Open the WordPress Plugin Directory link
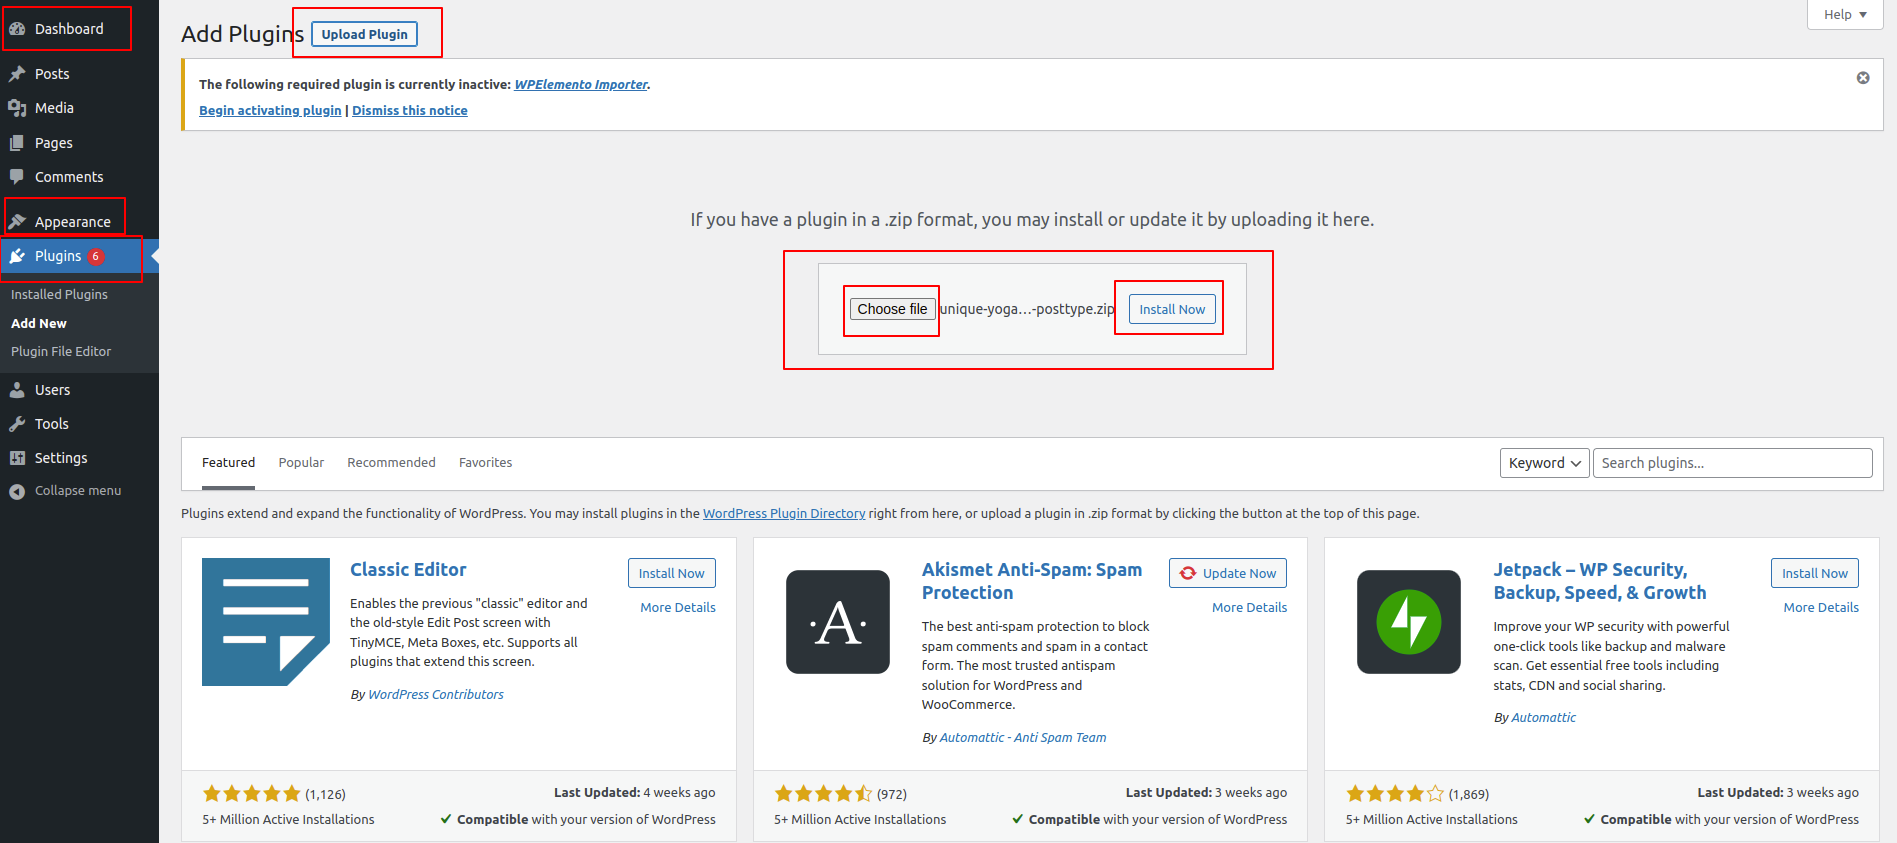The height and width of the screenshot is (843, 1897). pos(784,514)
